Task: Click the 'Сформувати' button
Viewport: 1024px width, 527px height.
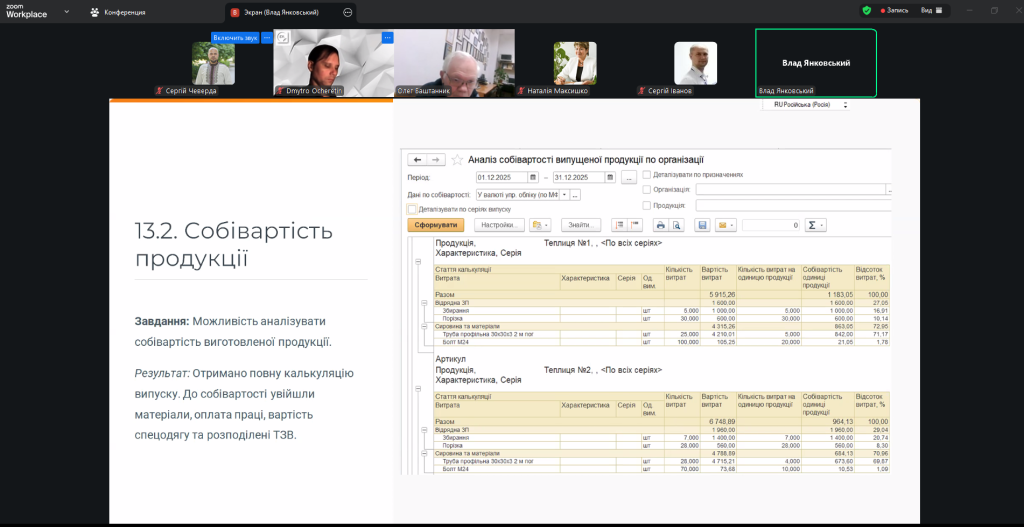Action: (x=435, y=225)
